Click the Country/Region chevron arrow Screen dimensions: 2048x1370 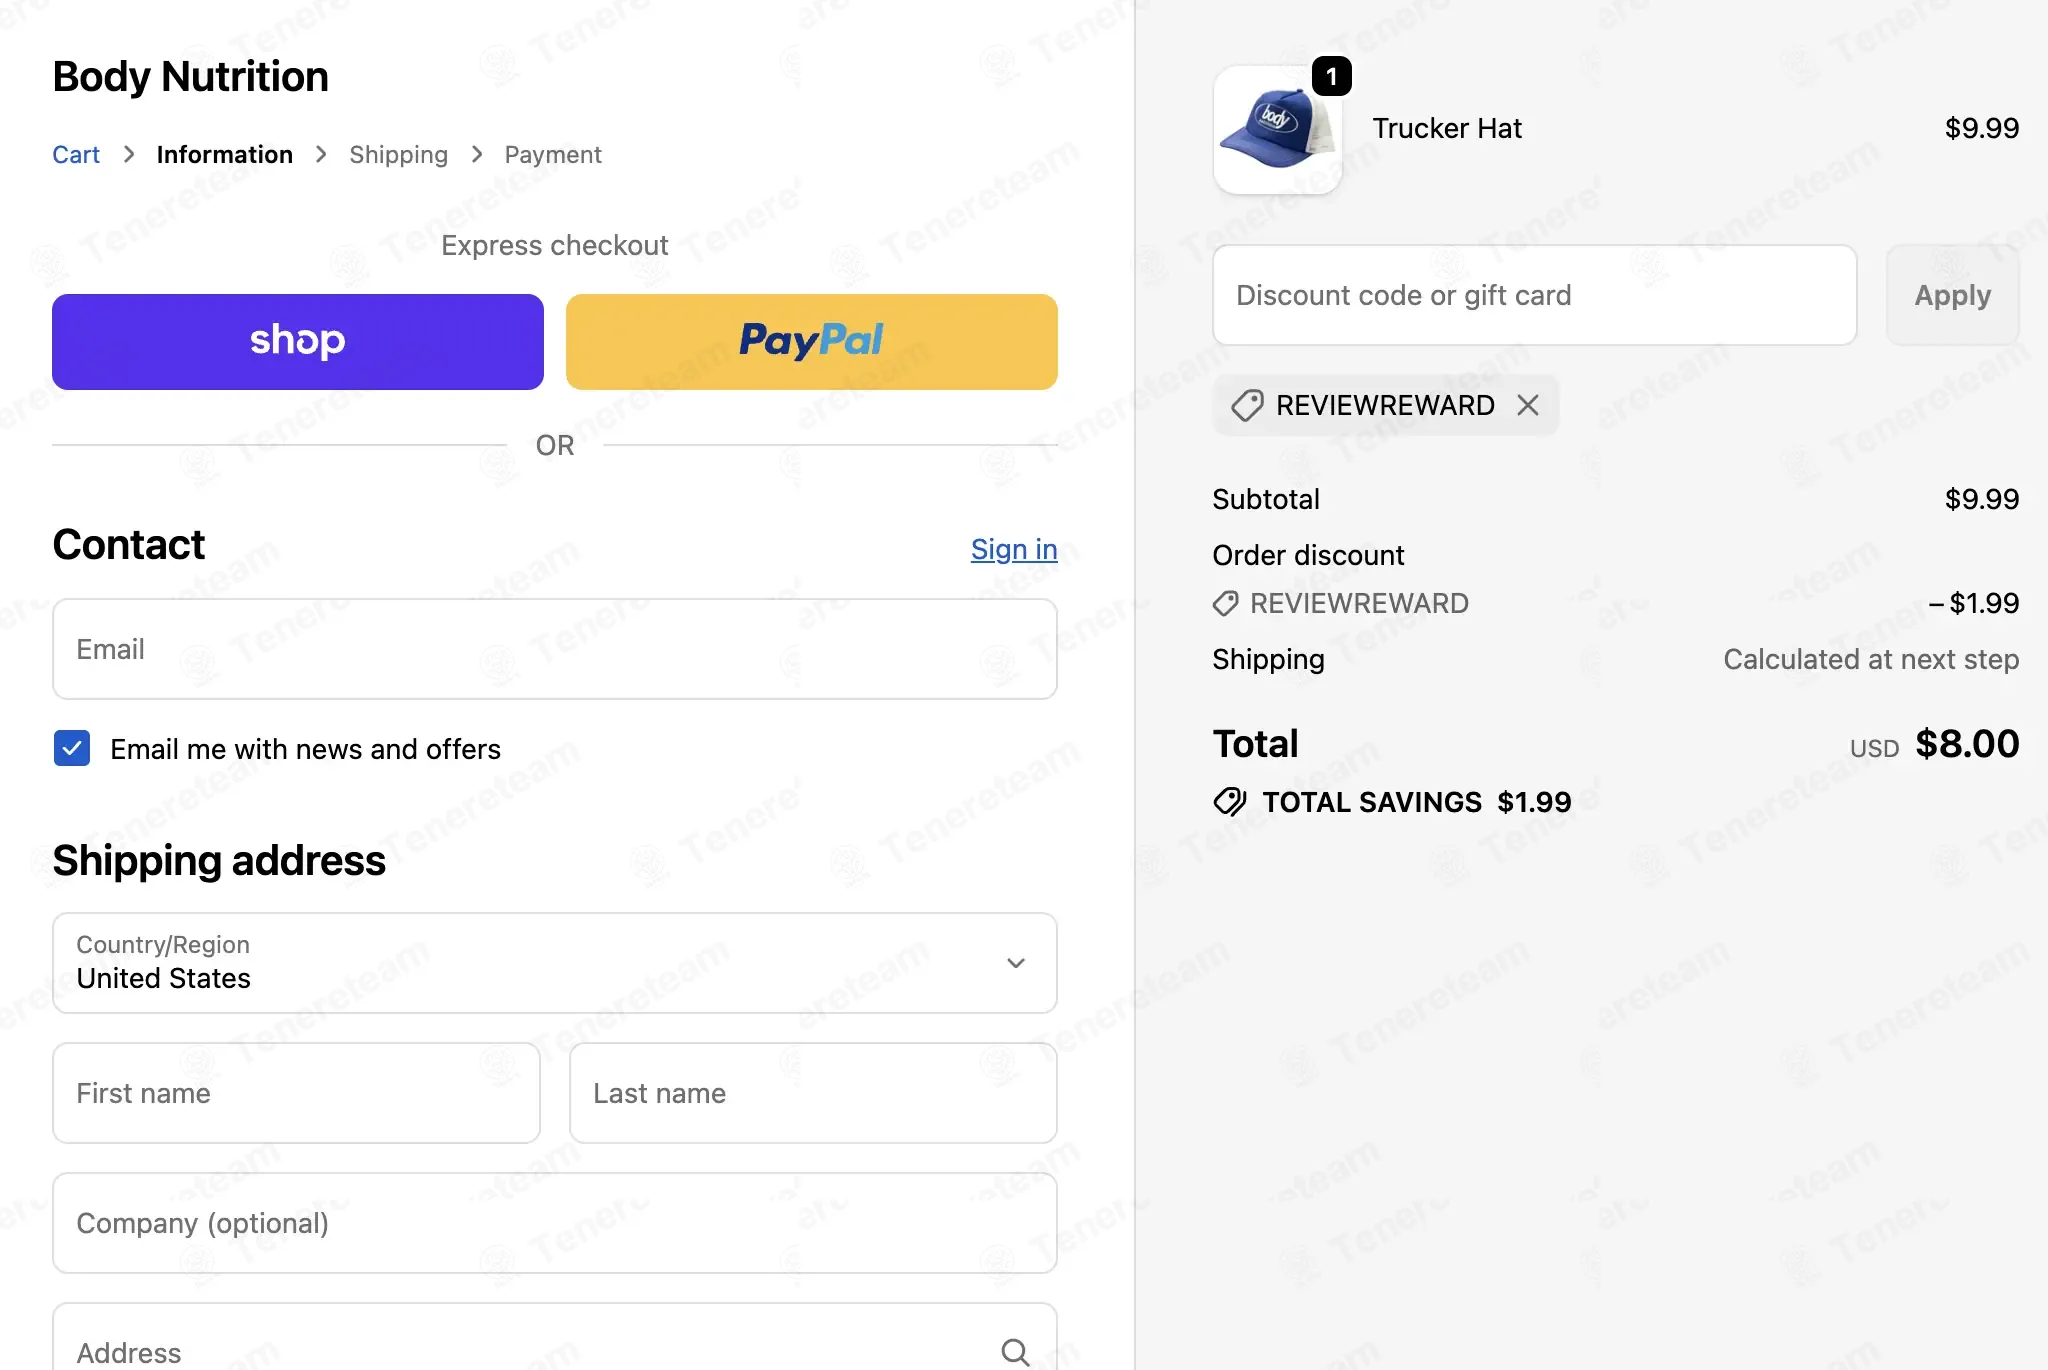(1016, 963)
